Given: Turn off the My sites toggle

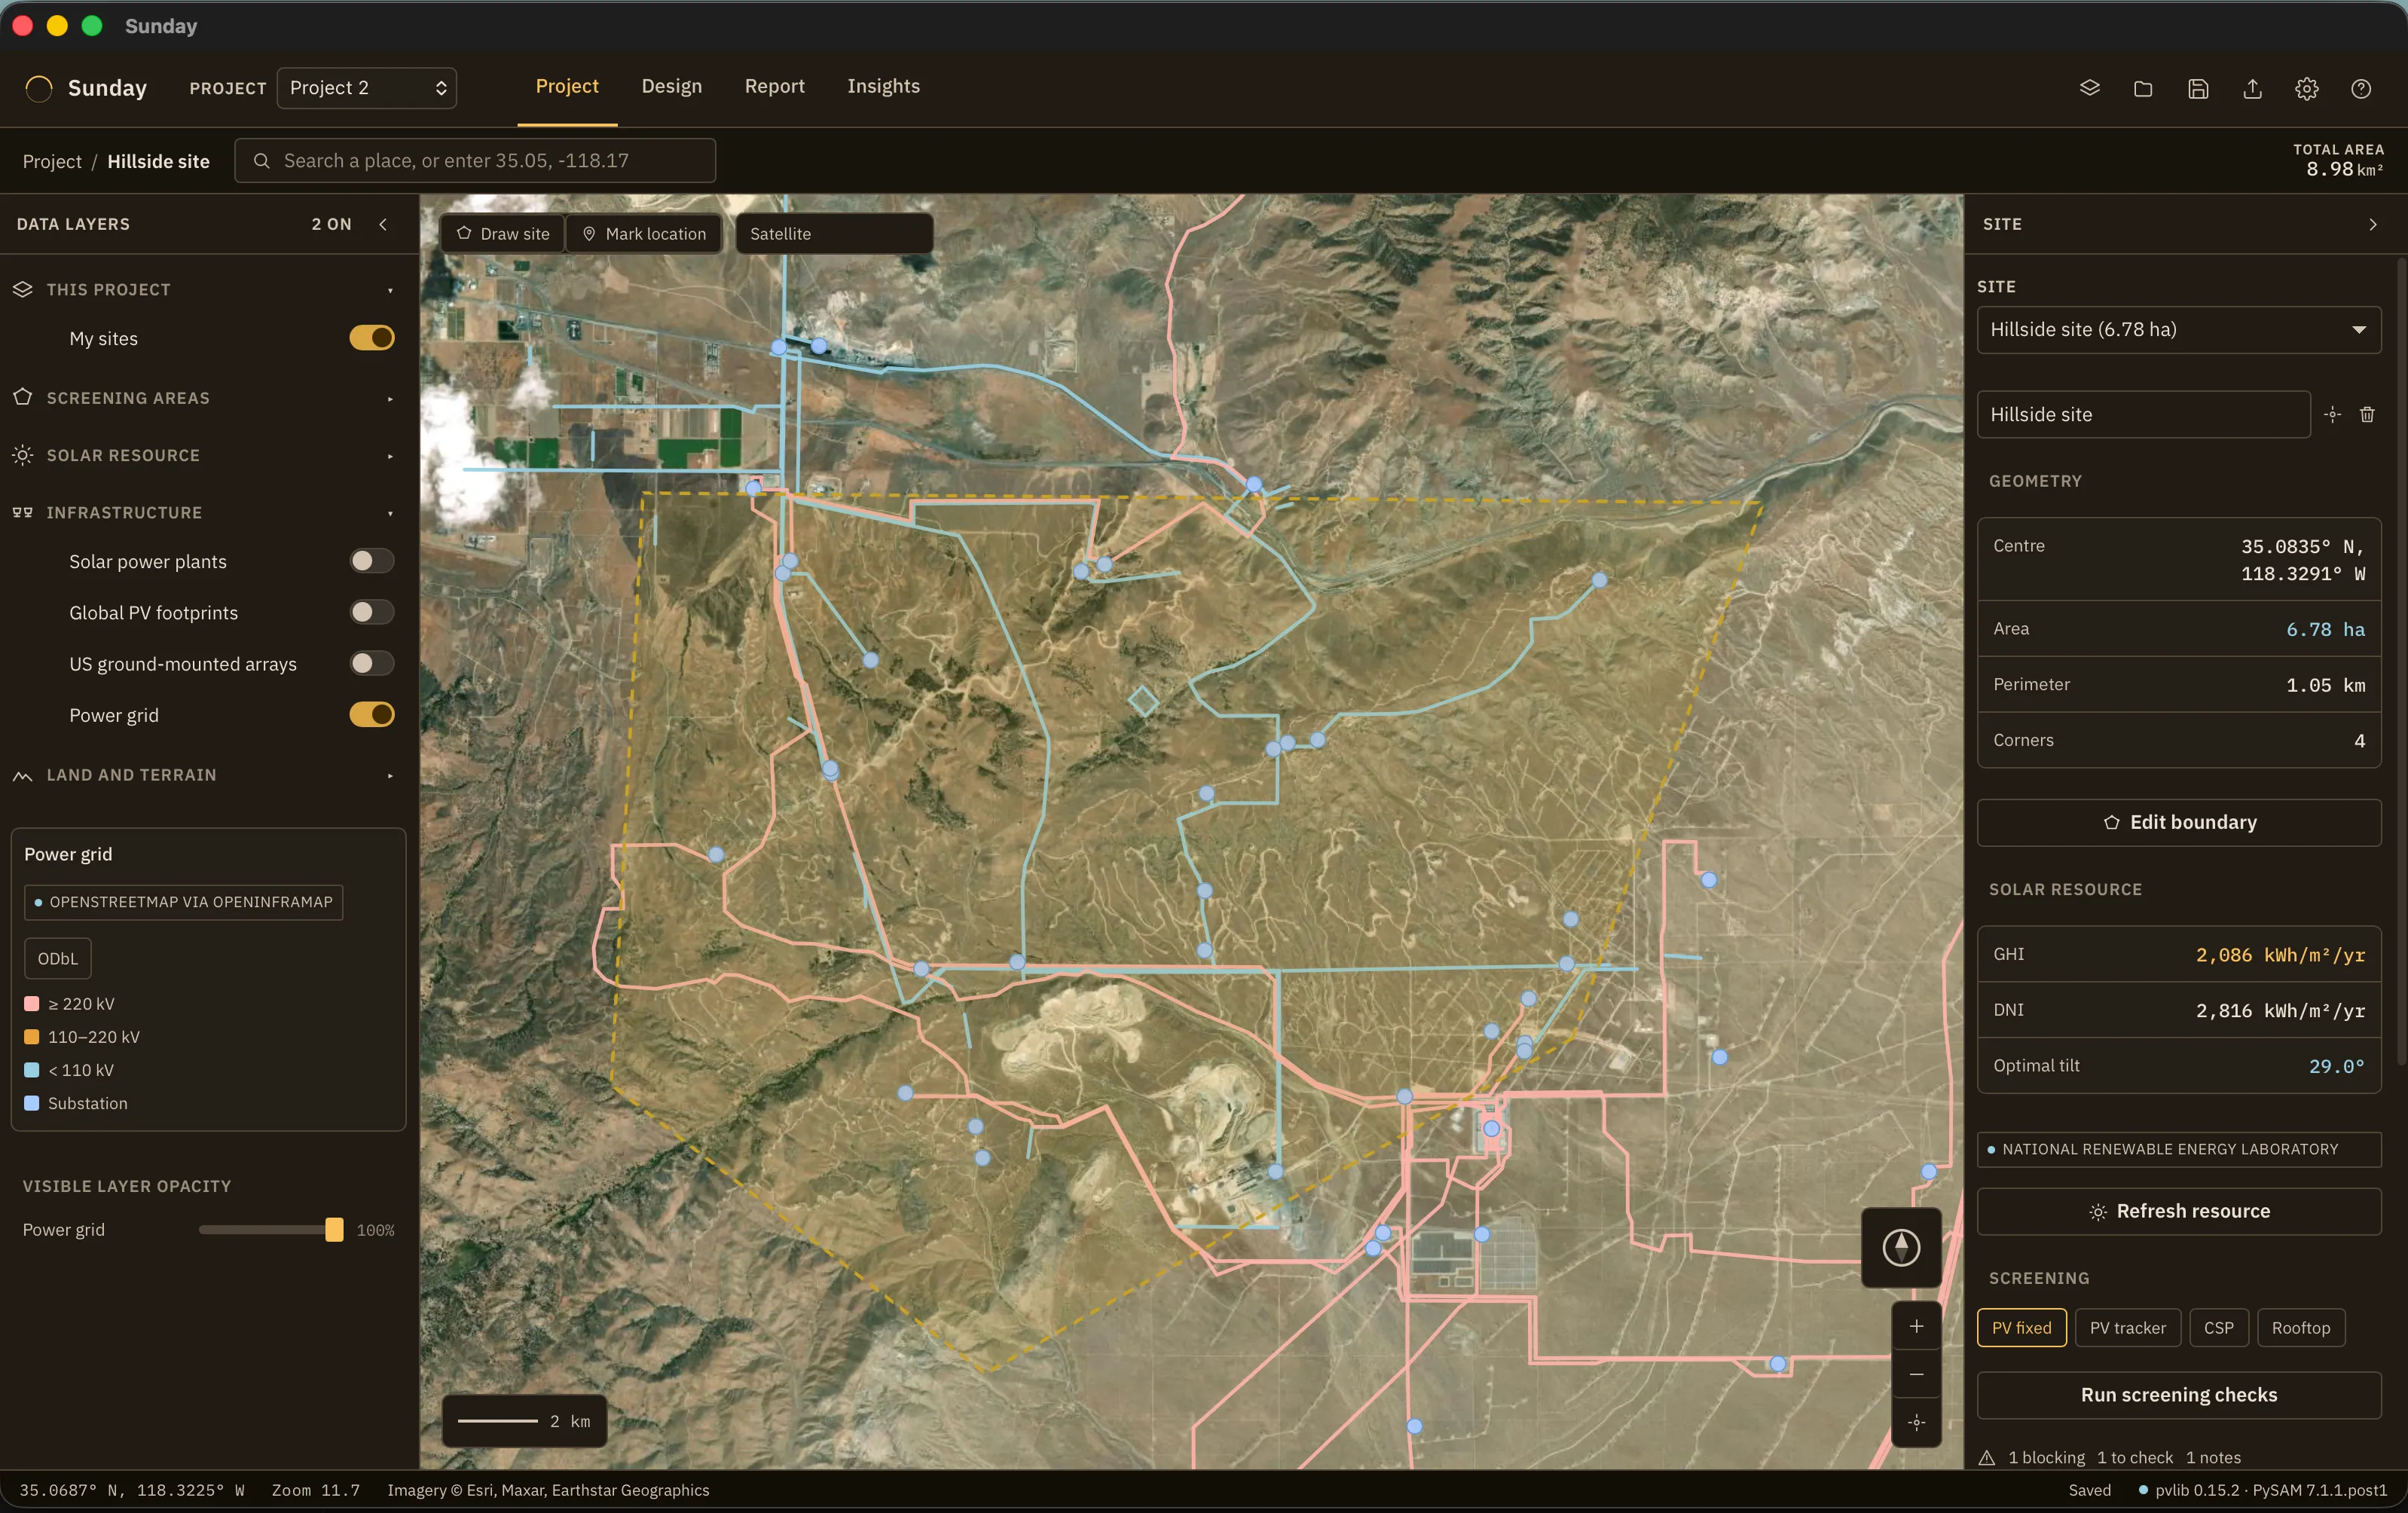Looking at the screenshot, I should tap(372, 338).
